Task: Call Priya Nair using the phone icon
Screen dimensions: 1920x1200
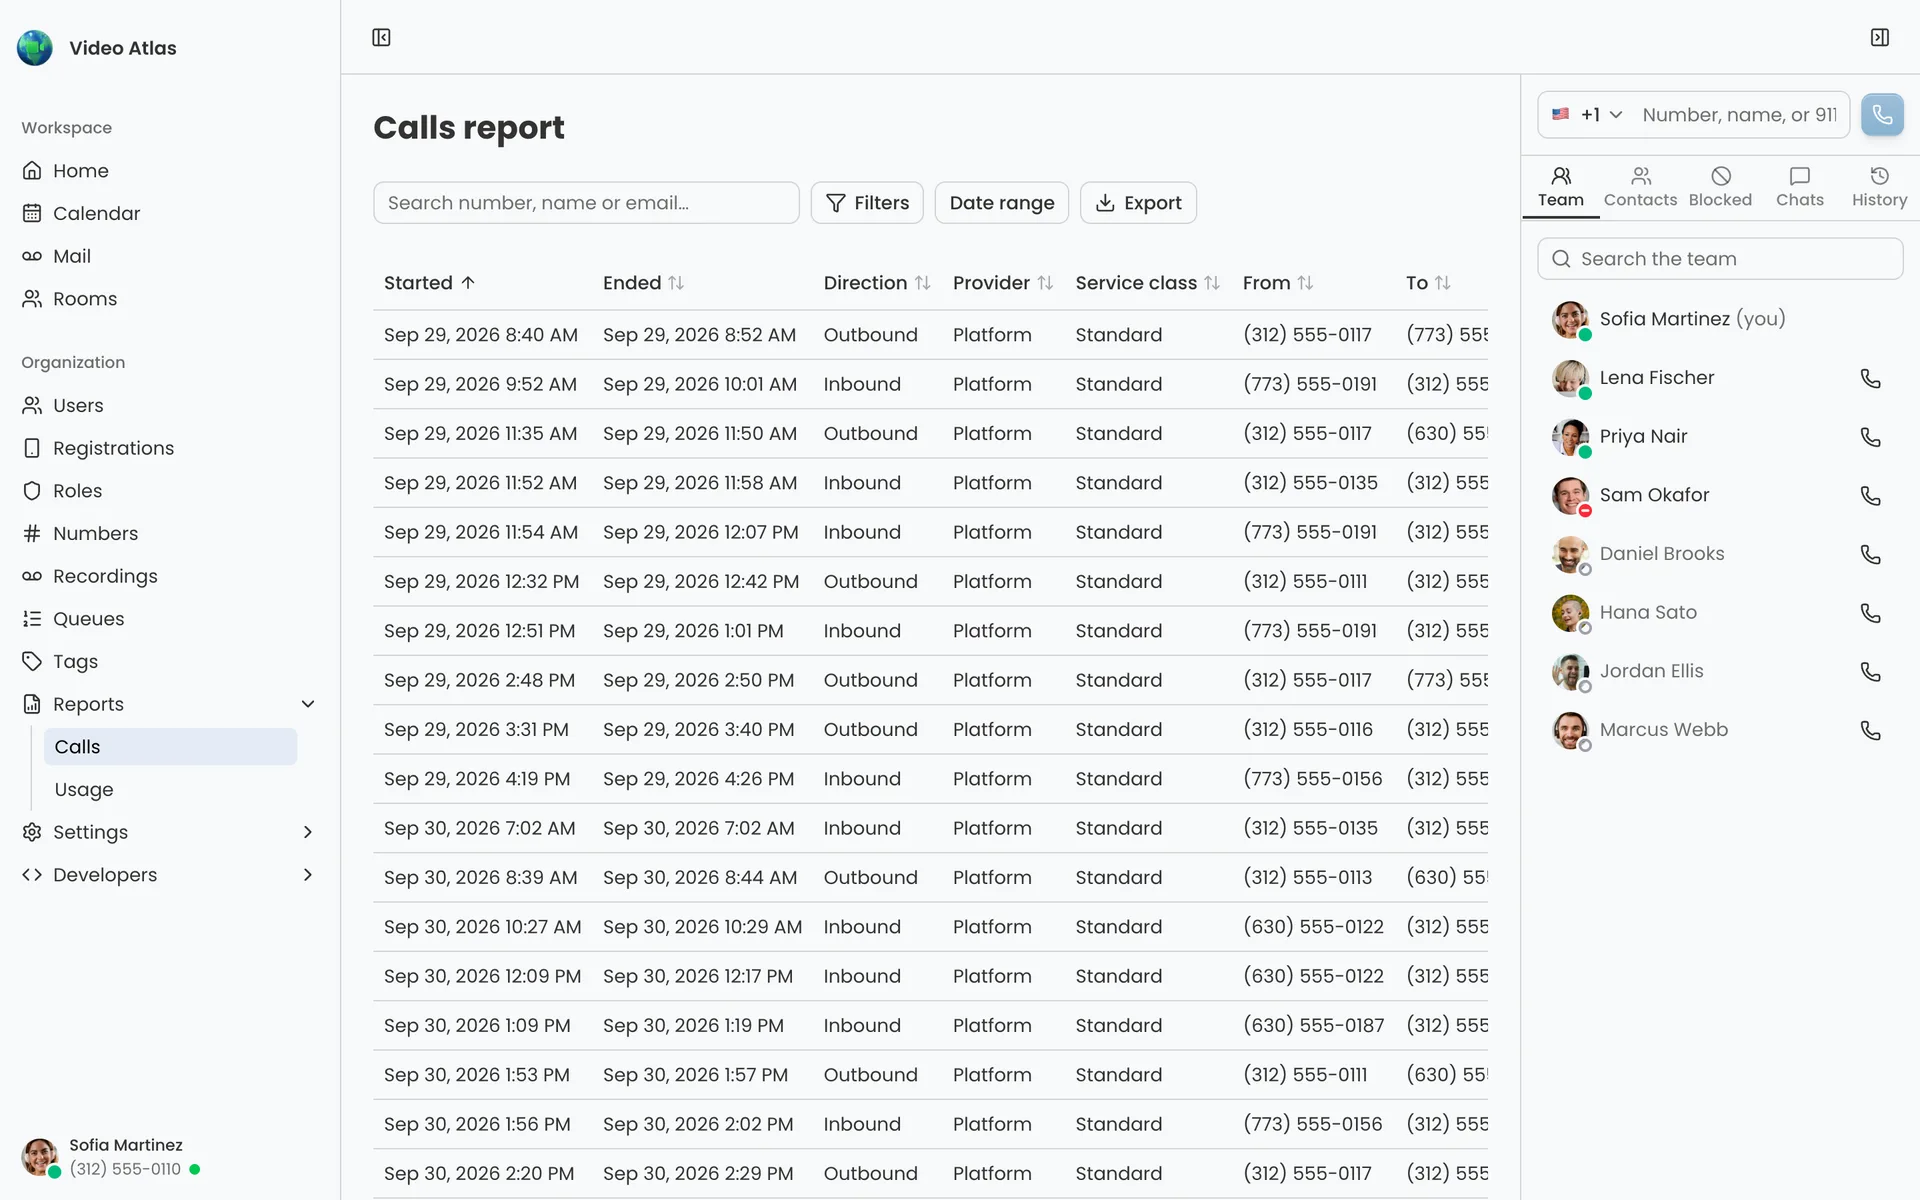Action: pos(1870,437)
